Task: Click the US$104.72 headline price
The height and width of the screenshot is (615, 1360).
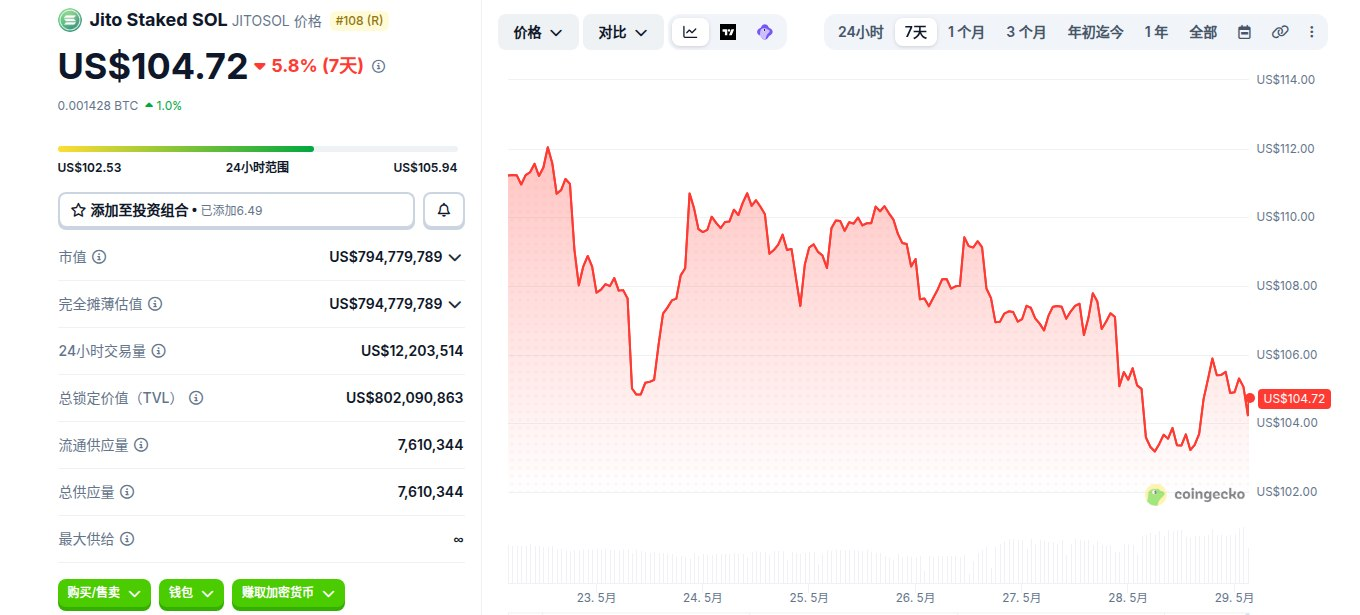Action: point(153,66)
